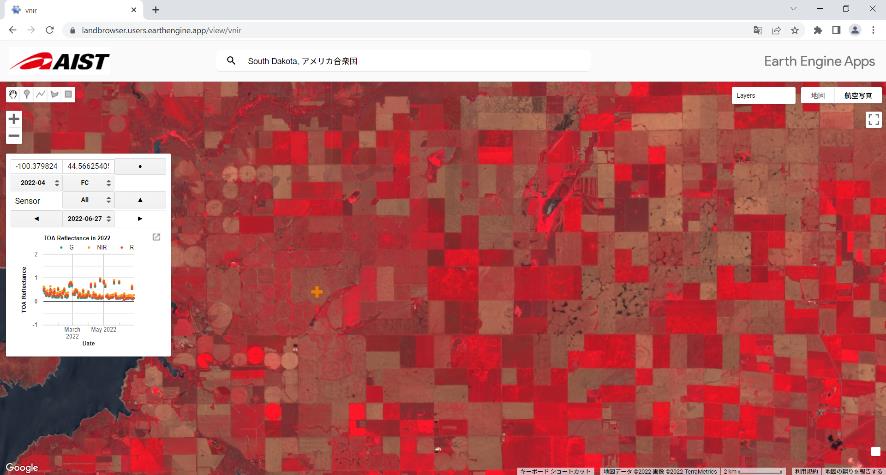Click the May 2022 axis label
Viewport: 886px width, 475px height.
tap(103, 329)
